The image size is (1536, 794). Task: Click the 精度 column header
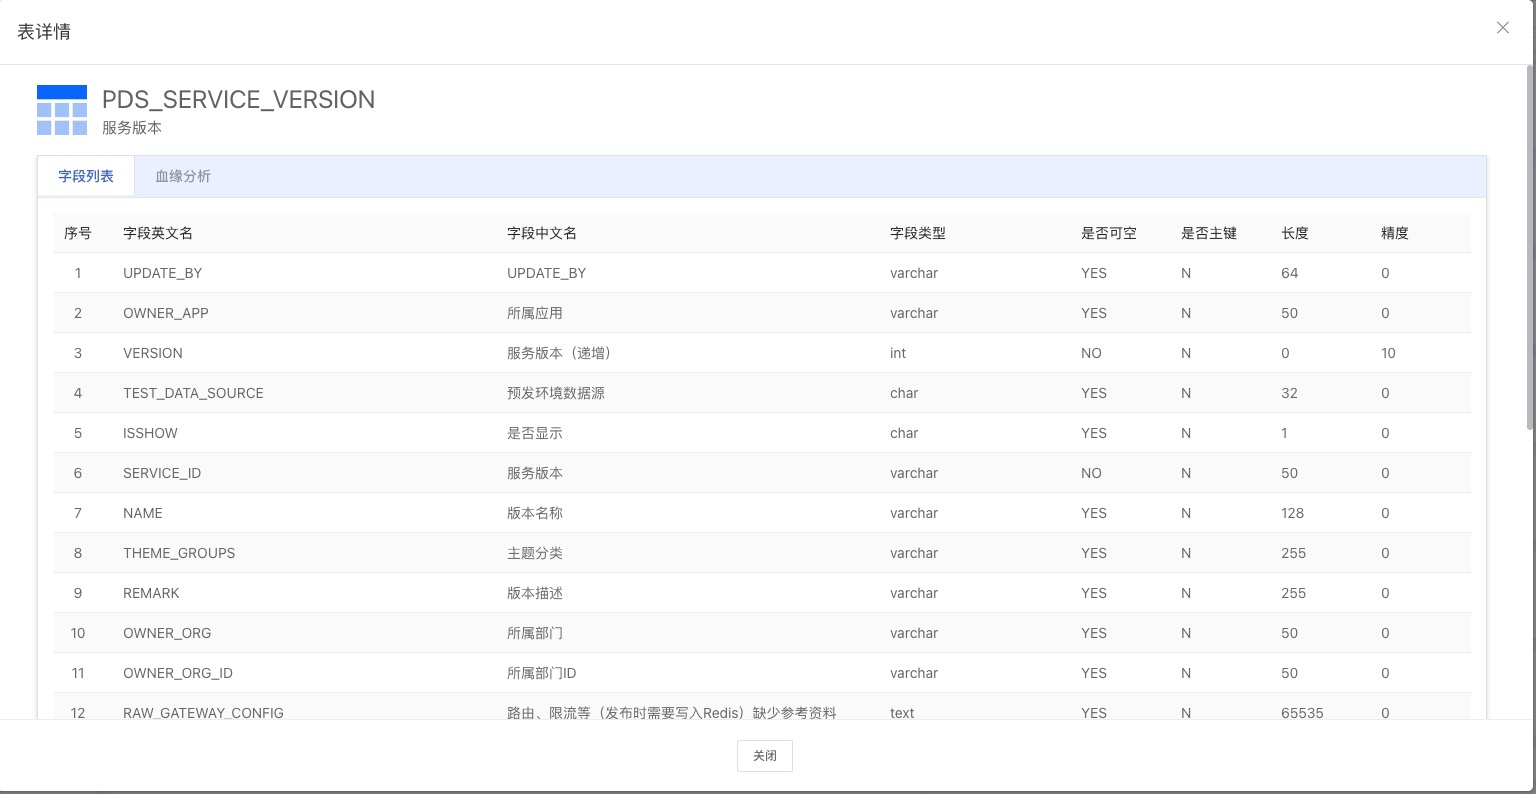pos(1394,233)
